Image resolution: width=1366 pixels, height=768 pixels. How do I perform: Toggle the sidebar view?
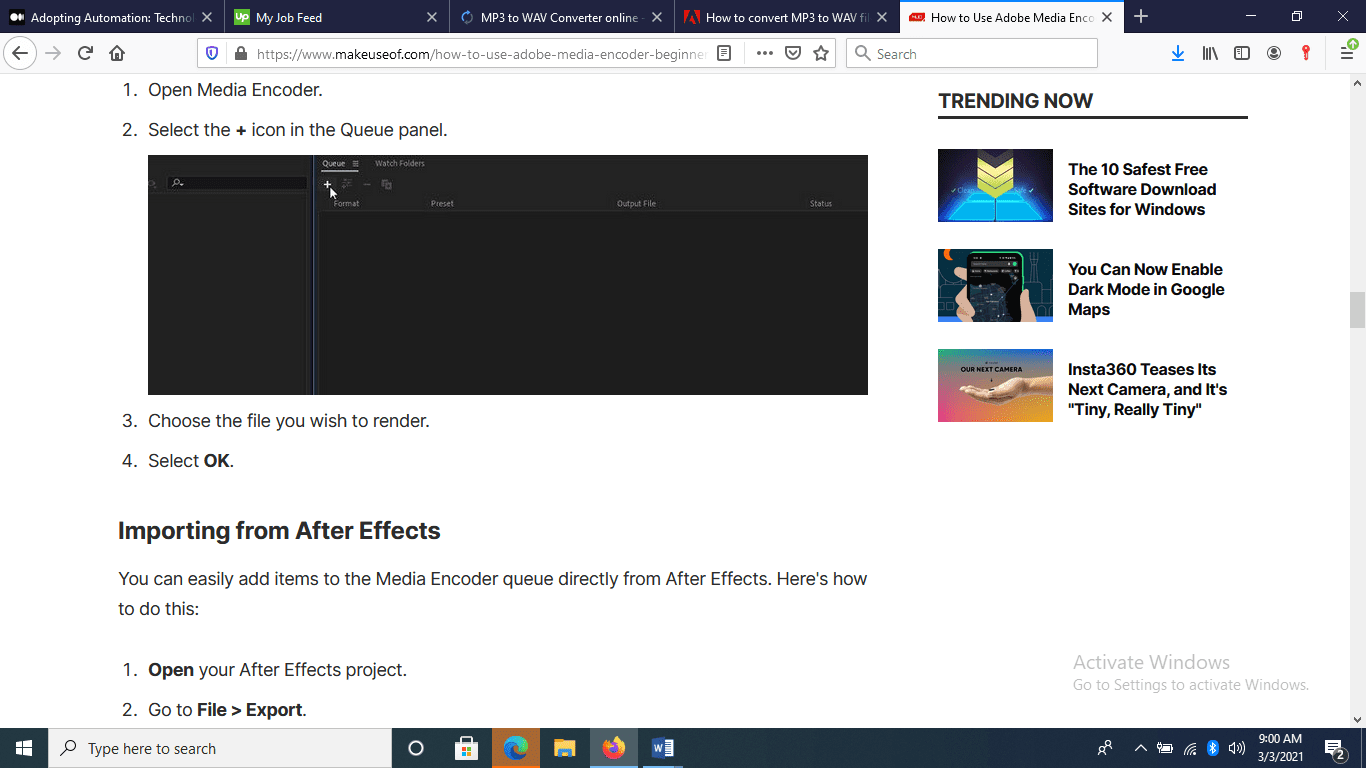click(1242, 54)
